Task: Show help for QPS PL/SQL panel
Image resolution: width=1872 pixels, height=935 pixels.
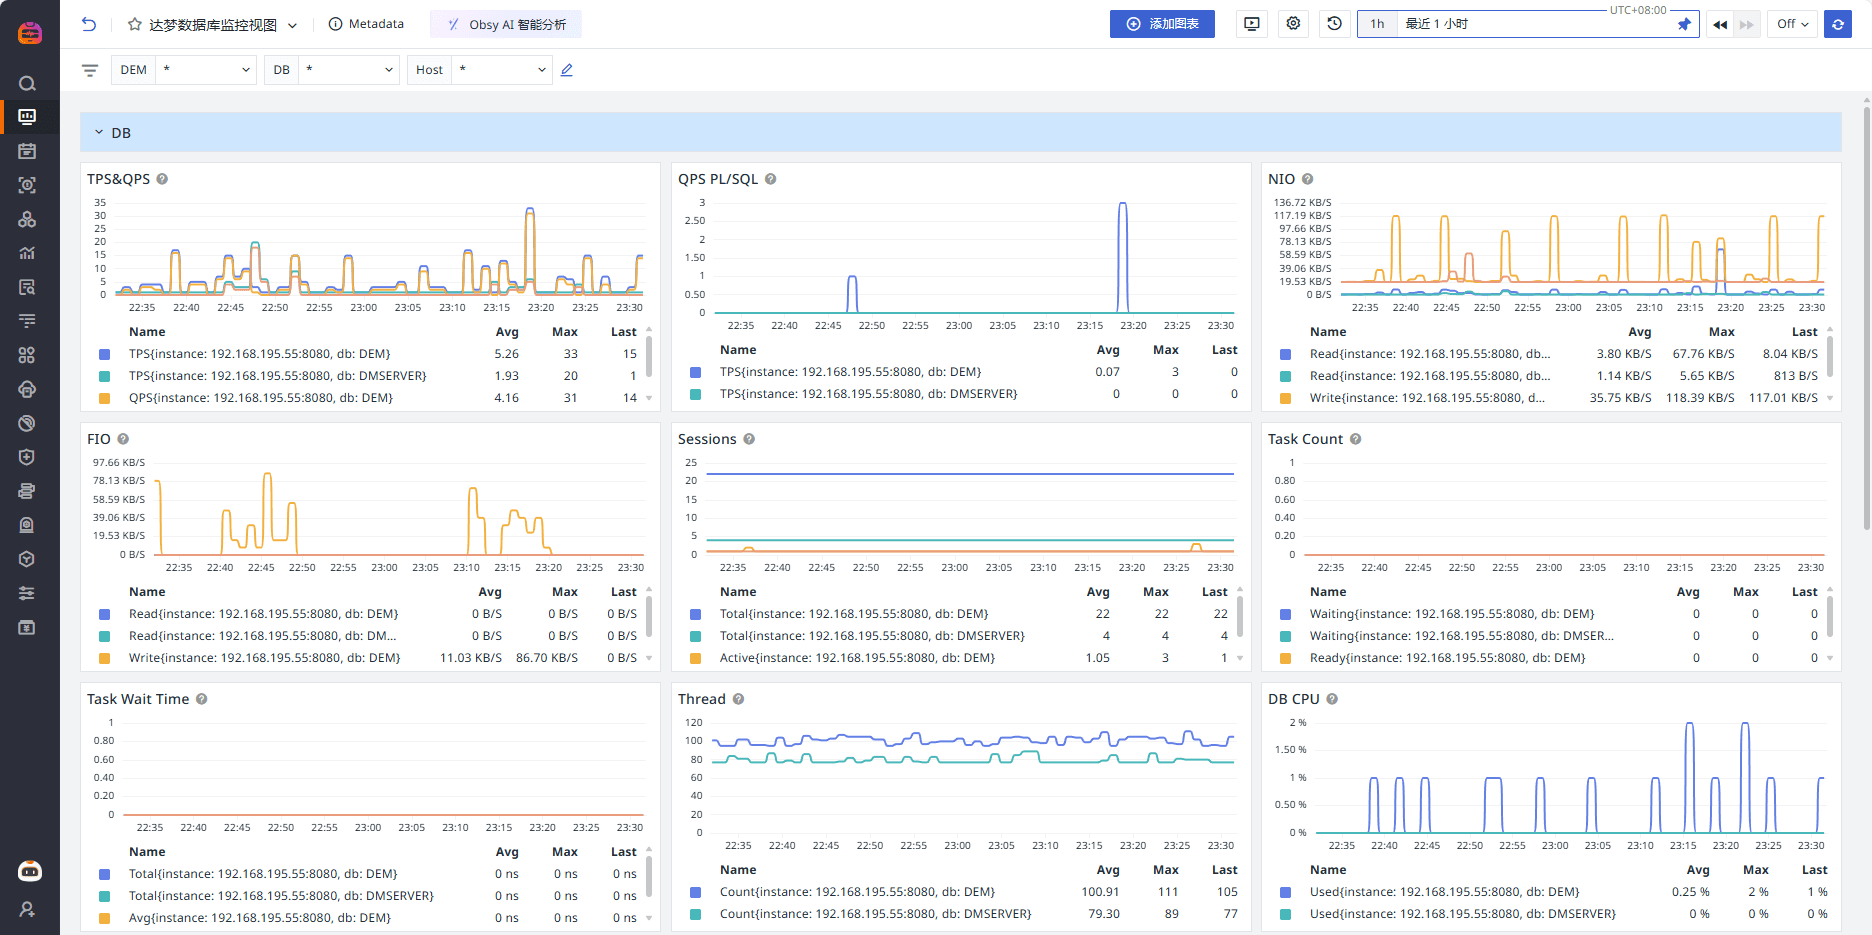Action: (771, 179)
